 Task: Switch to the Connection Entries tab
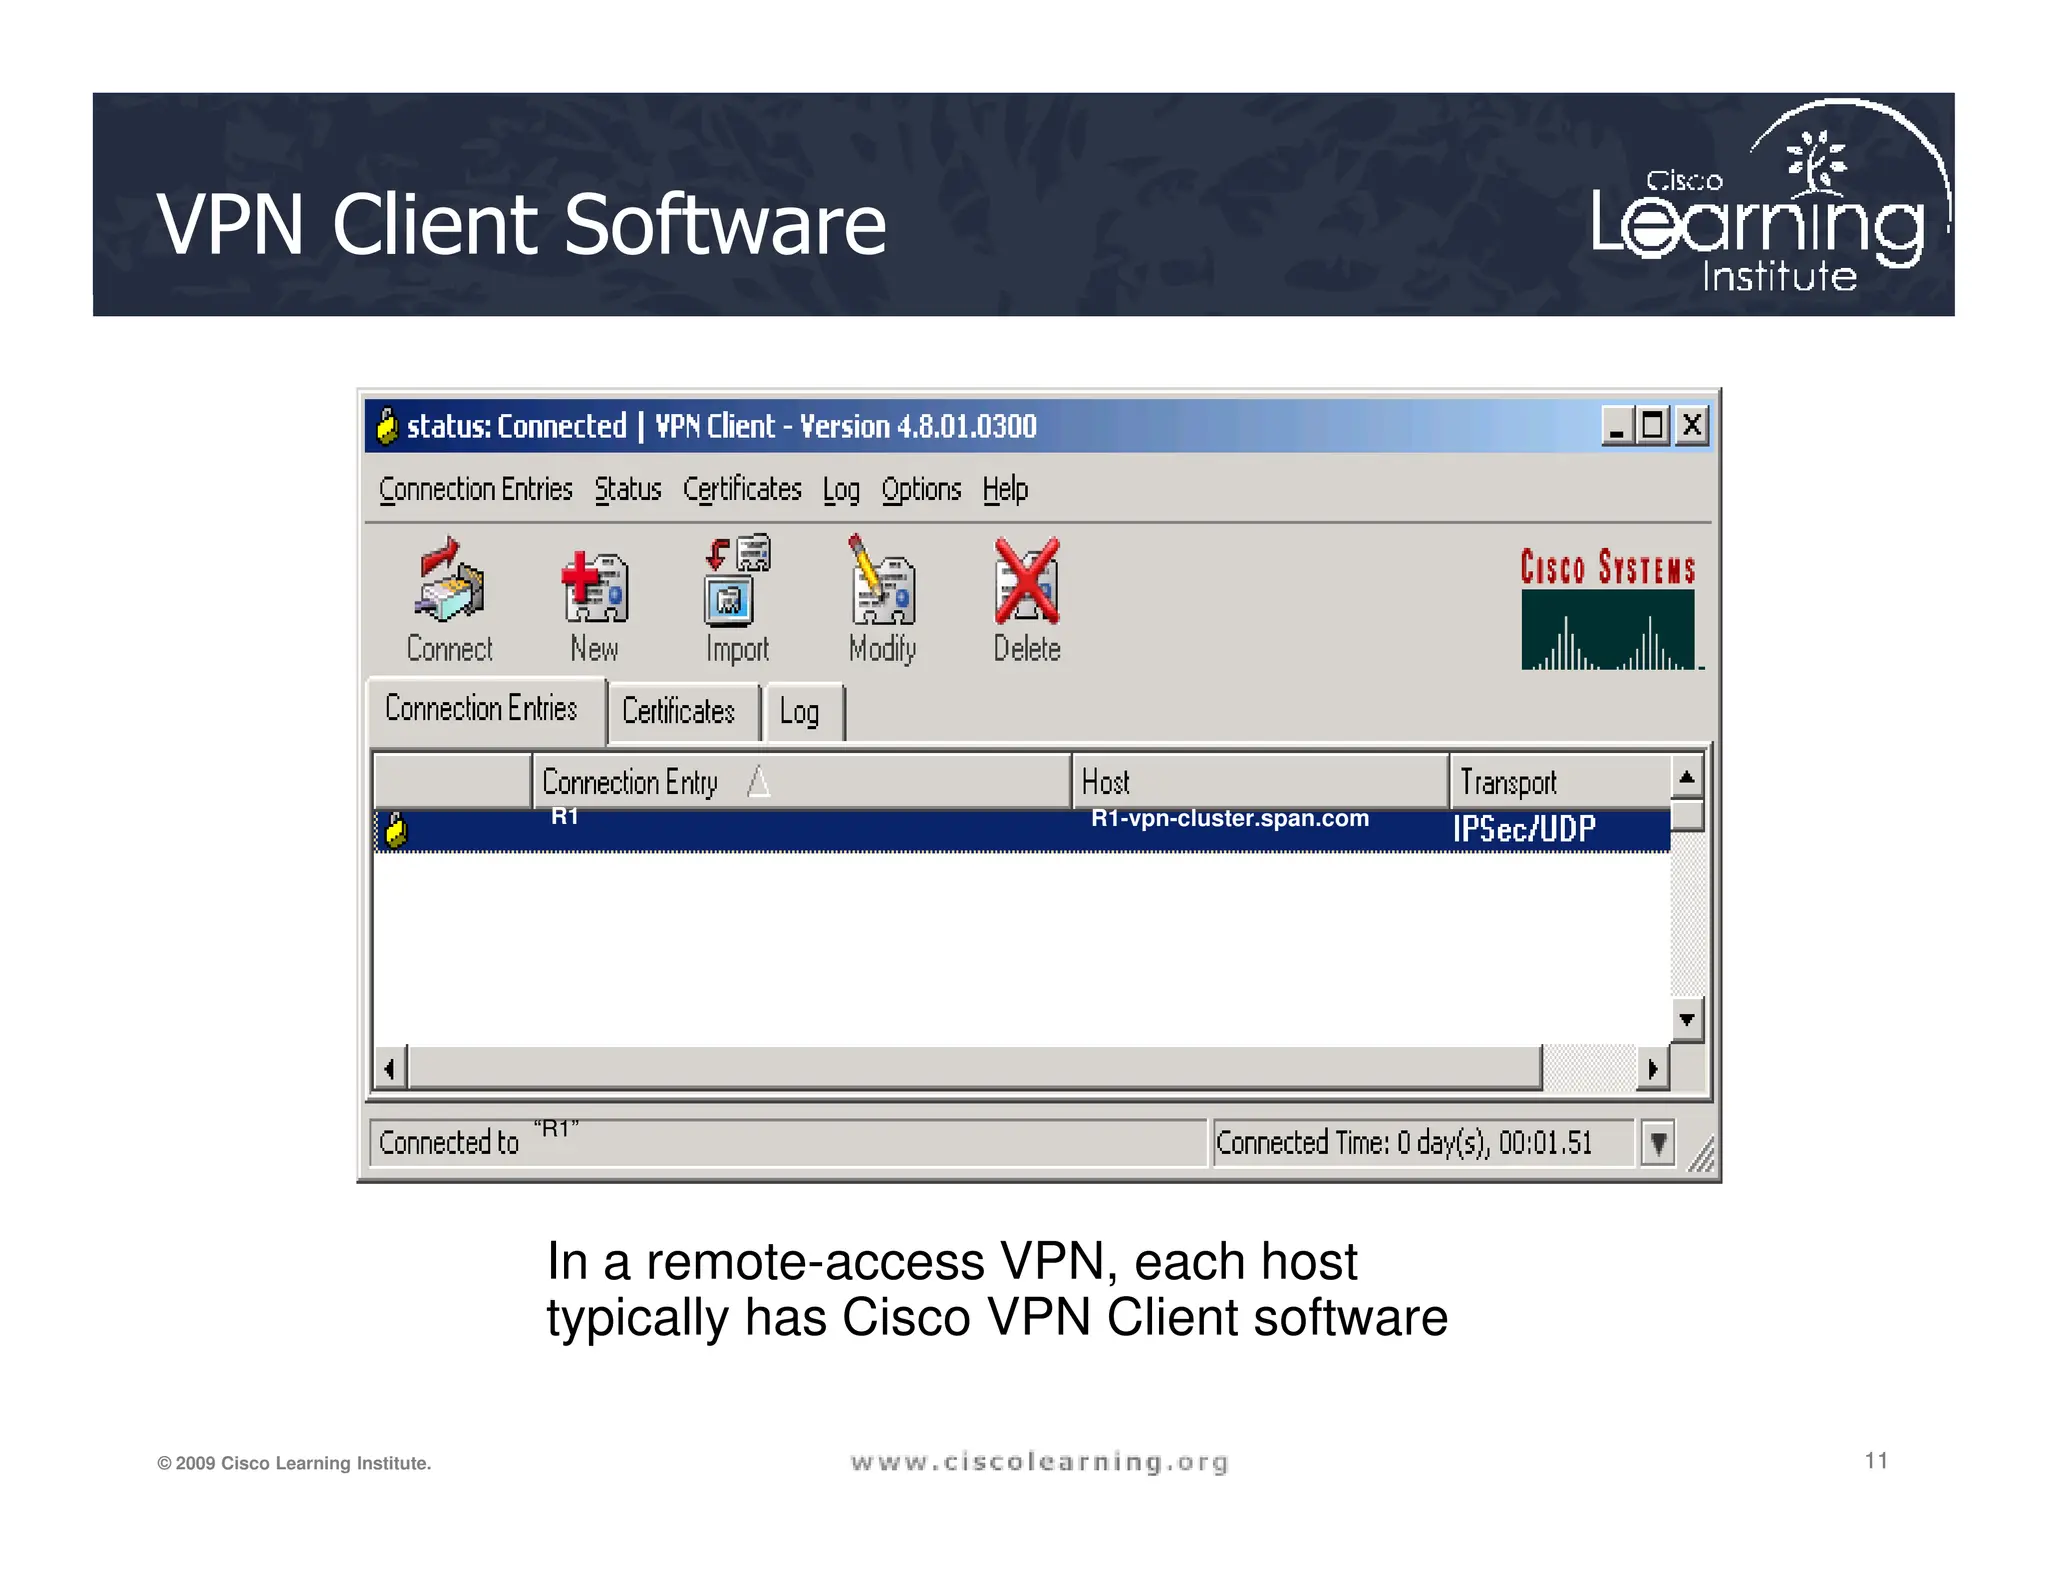pos(486,709)
